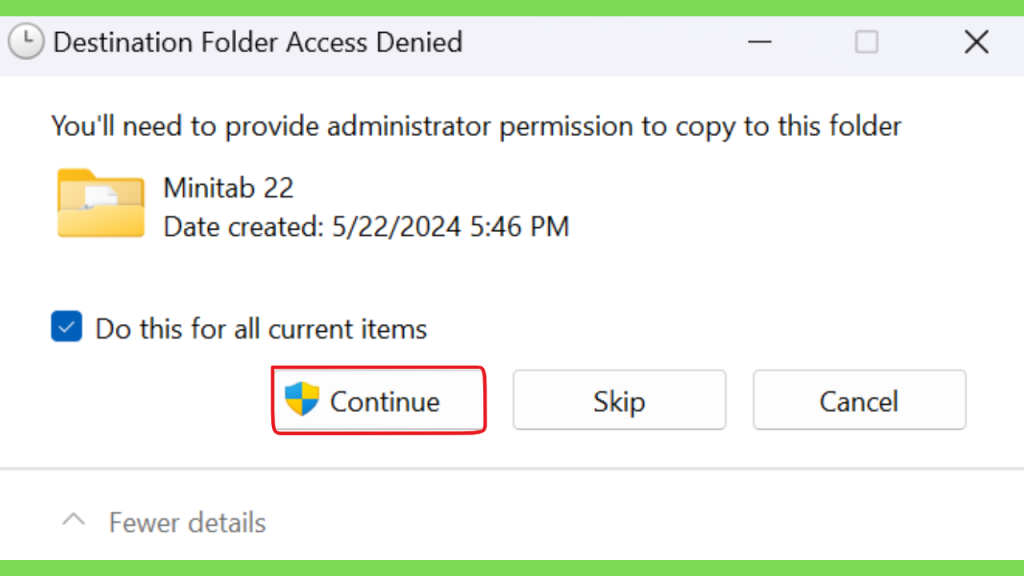Collapse details using the up chevron
The width and height of the screenshot is (1024, 576).
coord(74,520)
